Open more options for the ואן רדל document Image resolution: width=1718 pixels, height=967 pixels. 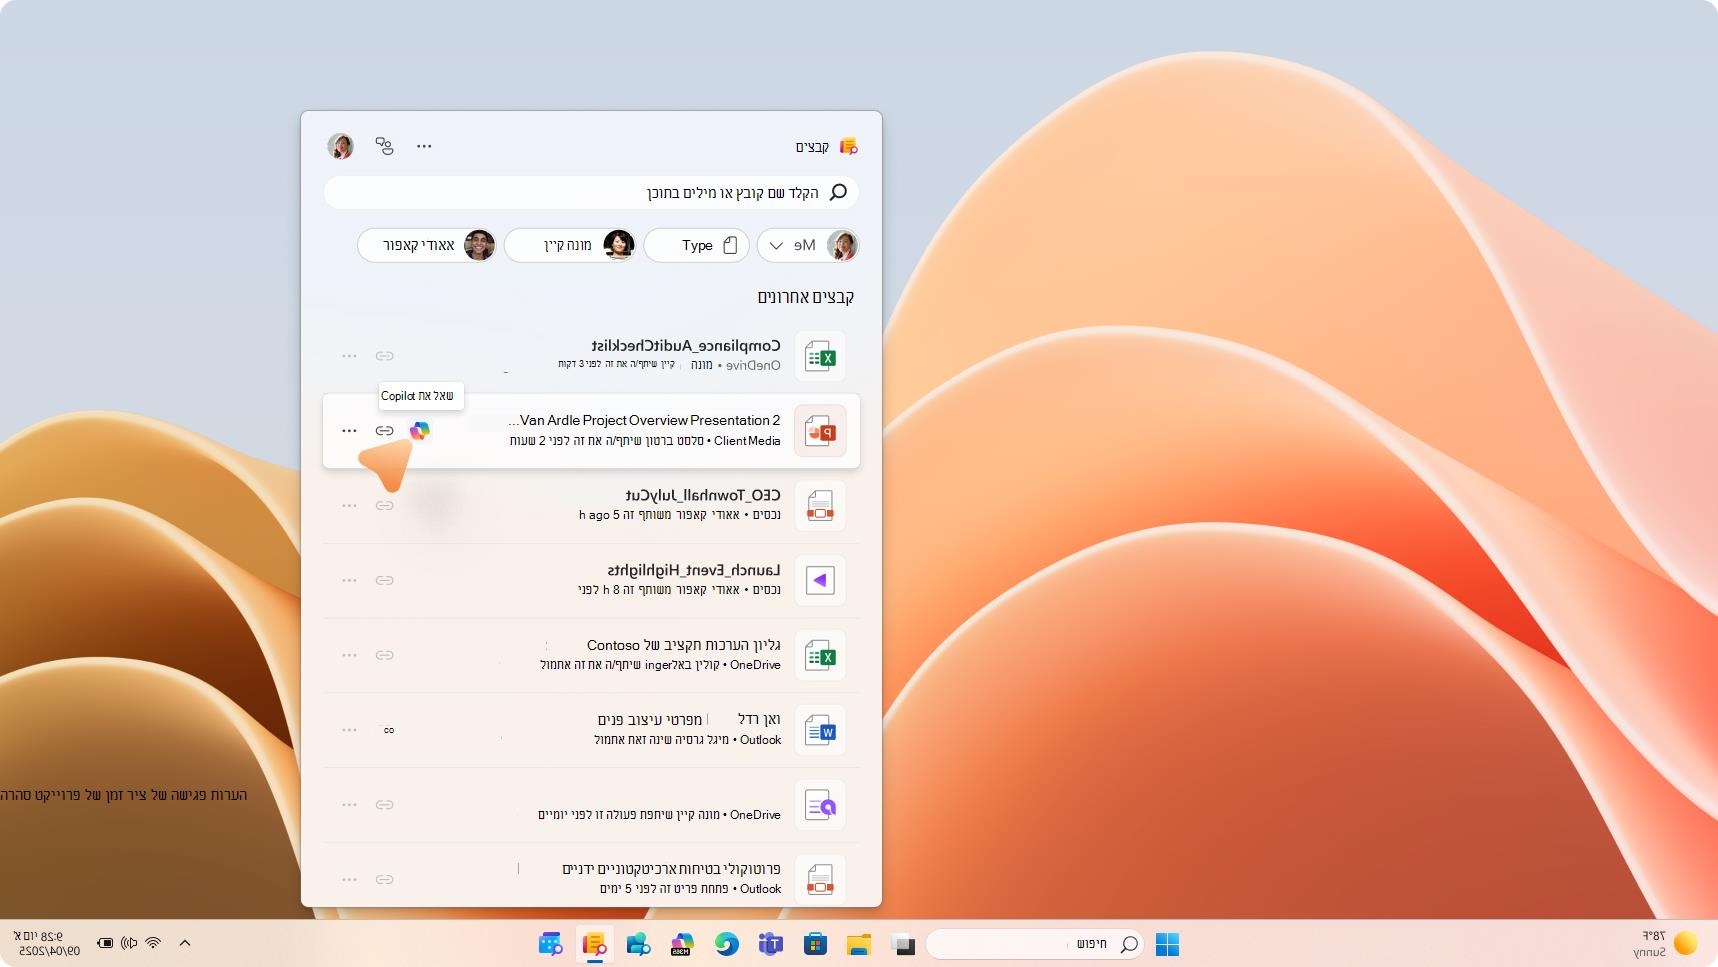tap(349, 730)
